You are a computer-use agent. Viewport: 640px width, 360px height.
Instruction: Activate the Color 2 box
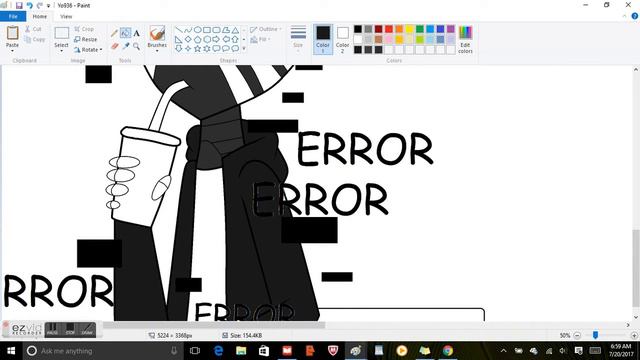pos(342,39)
